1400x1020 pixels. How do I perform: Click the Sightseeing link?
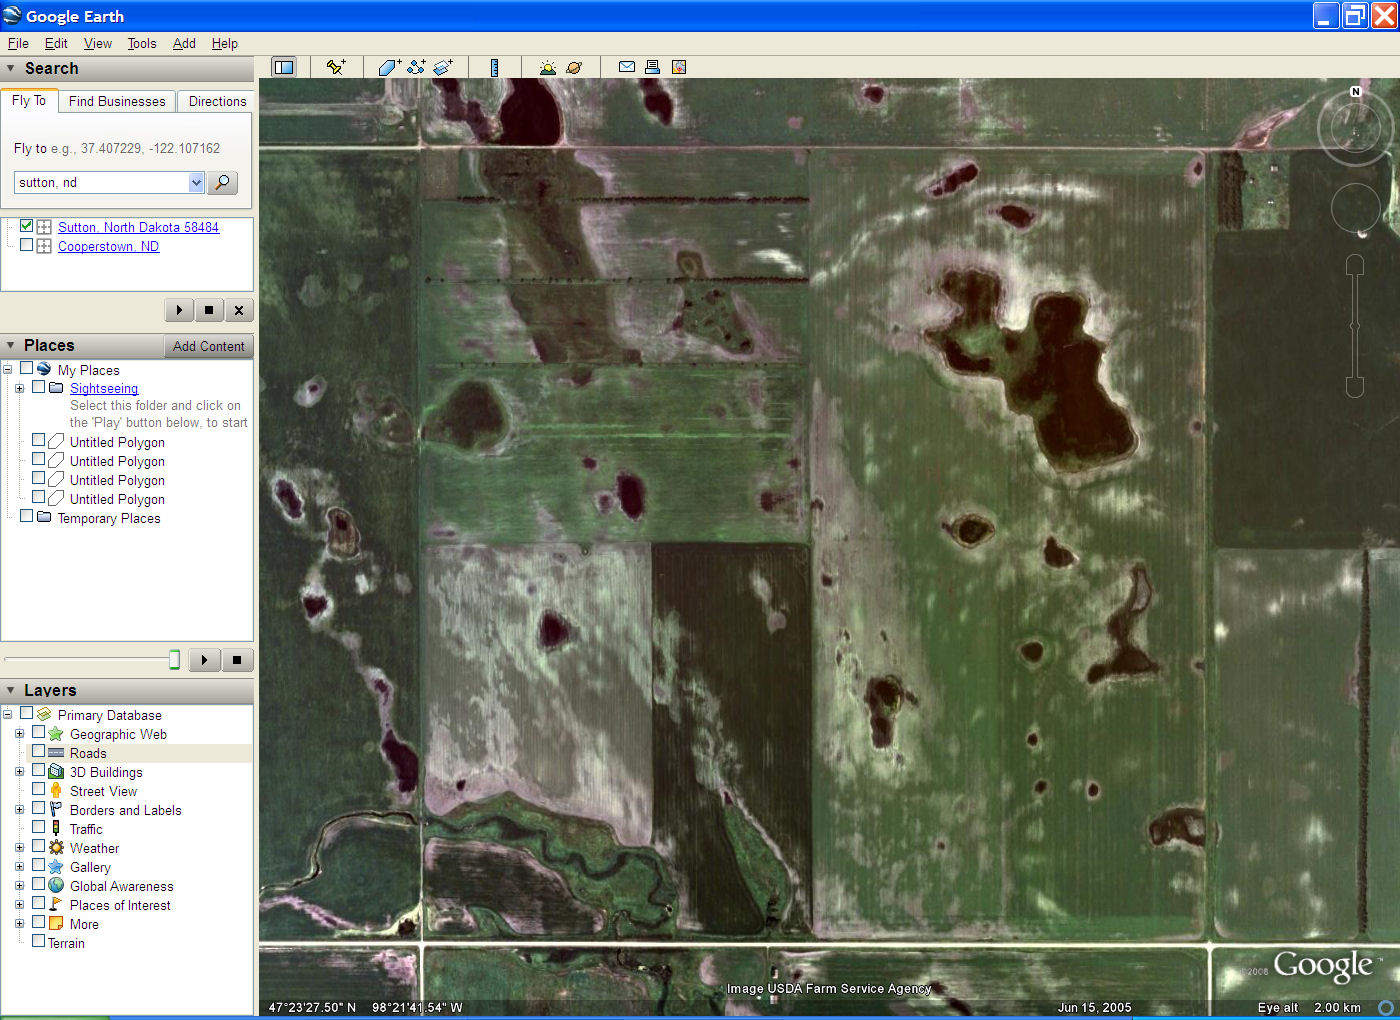(104, 388)
